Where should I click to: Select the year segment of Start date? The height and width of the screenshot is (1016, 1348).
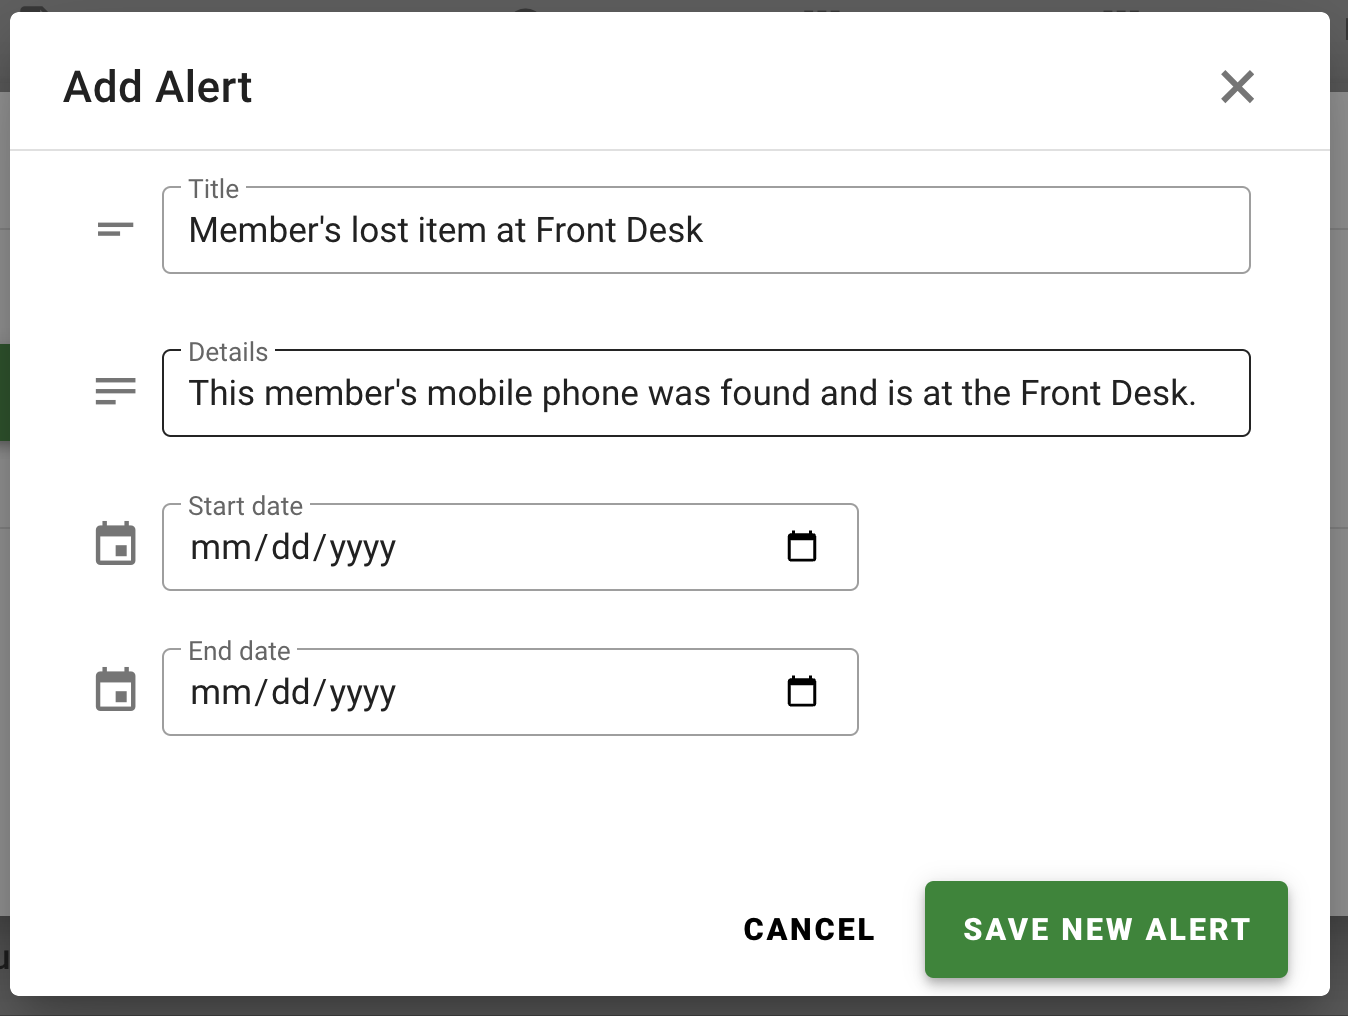point(363,548)
